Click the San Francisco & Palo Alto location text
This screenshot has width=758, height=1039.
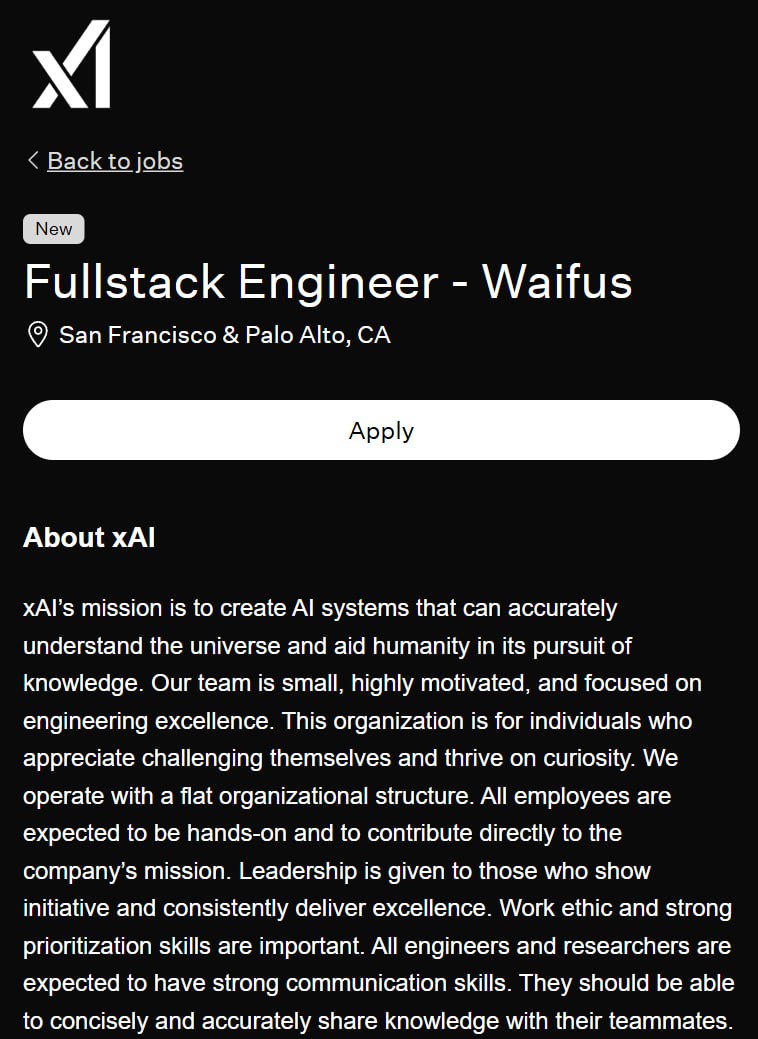pyautogui.click(x=225, y=335)
